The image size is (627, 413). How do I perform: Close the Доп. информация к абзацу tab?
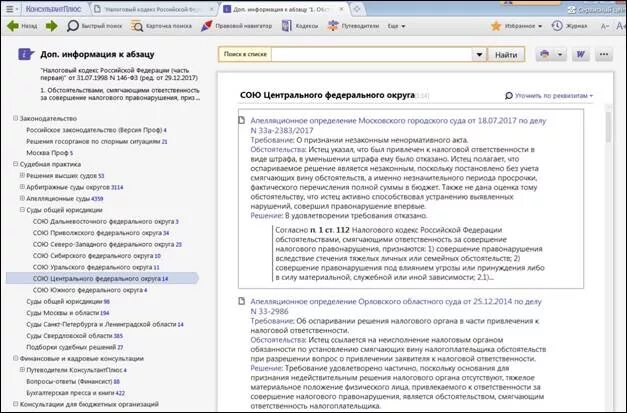pyautogui.click(x=341, y=9)
